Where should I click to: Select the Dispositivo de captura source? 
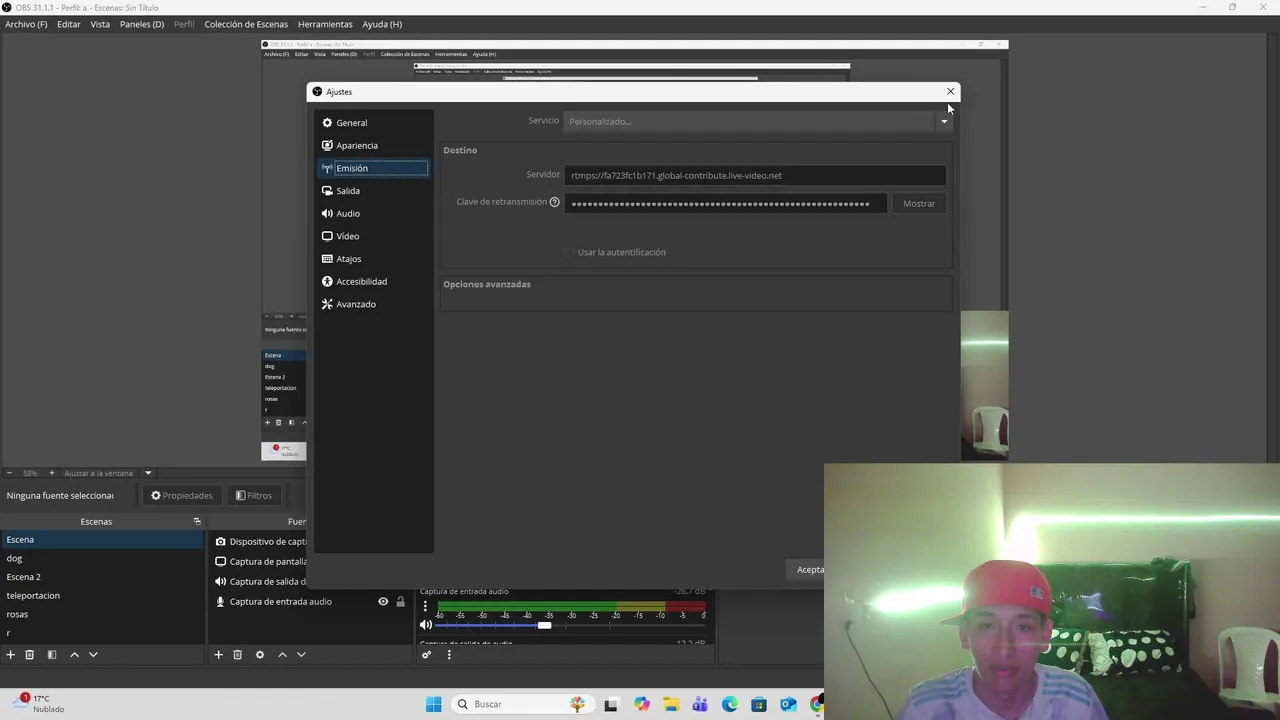(x=260, y=542)
